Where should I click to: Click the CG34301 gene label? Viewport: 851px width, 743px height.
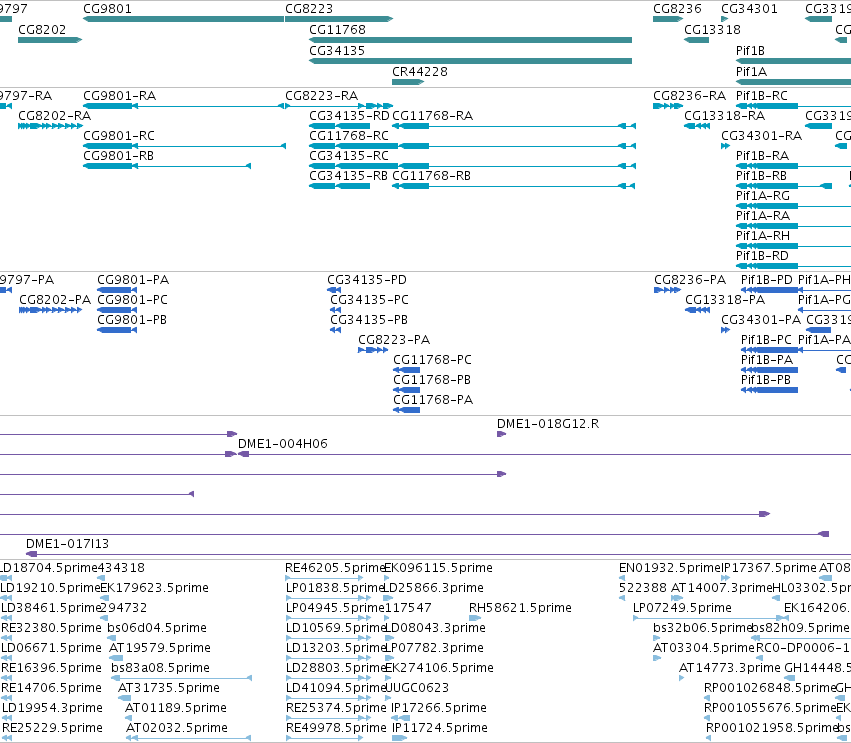749,9
